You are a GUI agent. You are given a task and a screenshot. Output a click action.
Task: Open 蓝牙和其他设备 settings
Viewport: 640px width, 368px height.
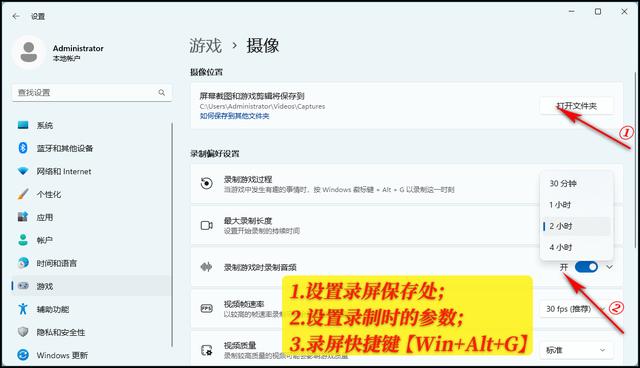92,148
